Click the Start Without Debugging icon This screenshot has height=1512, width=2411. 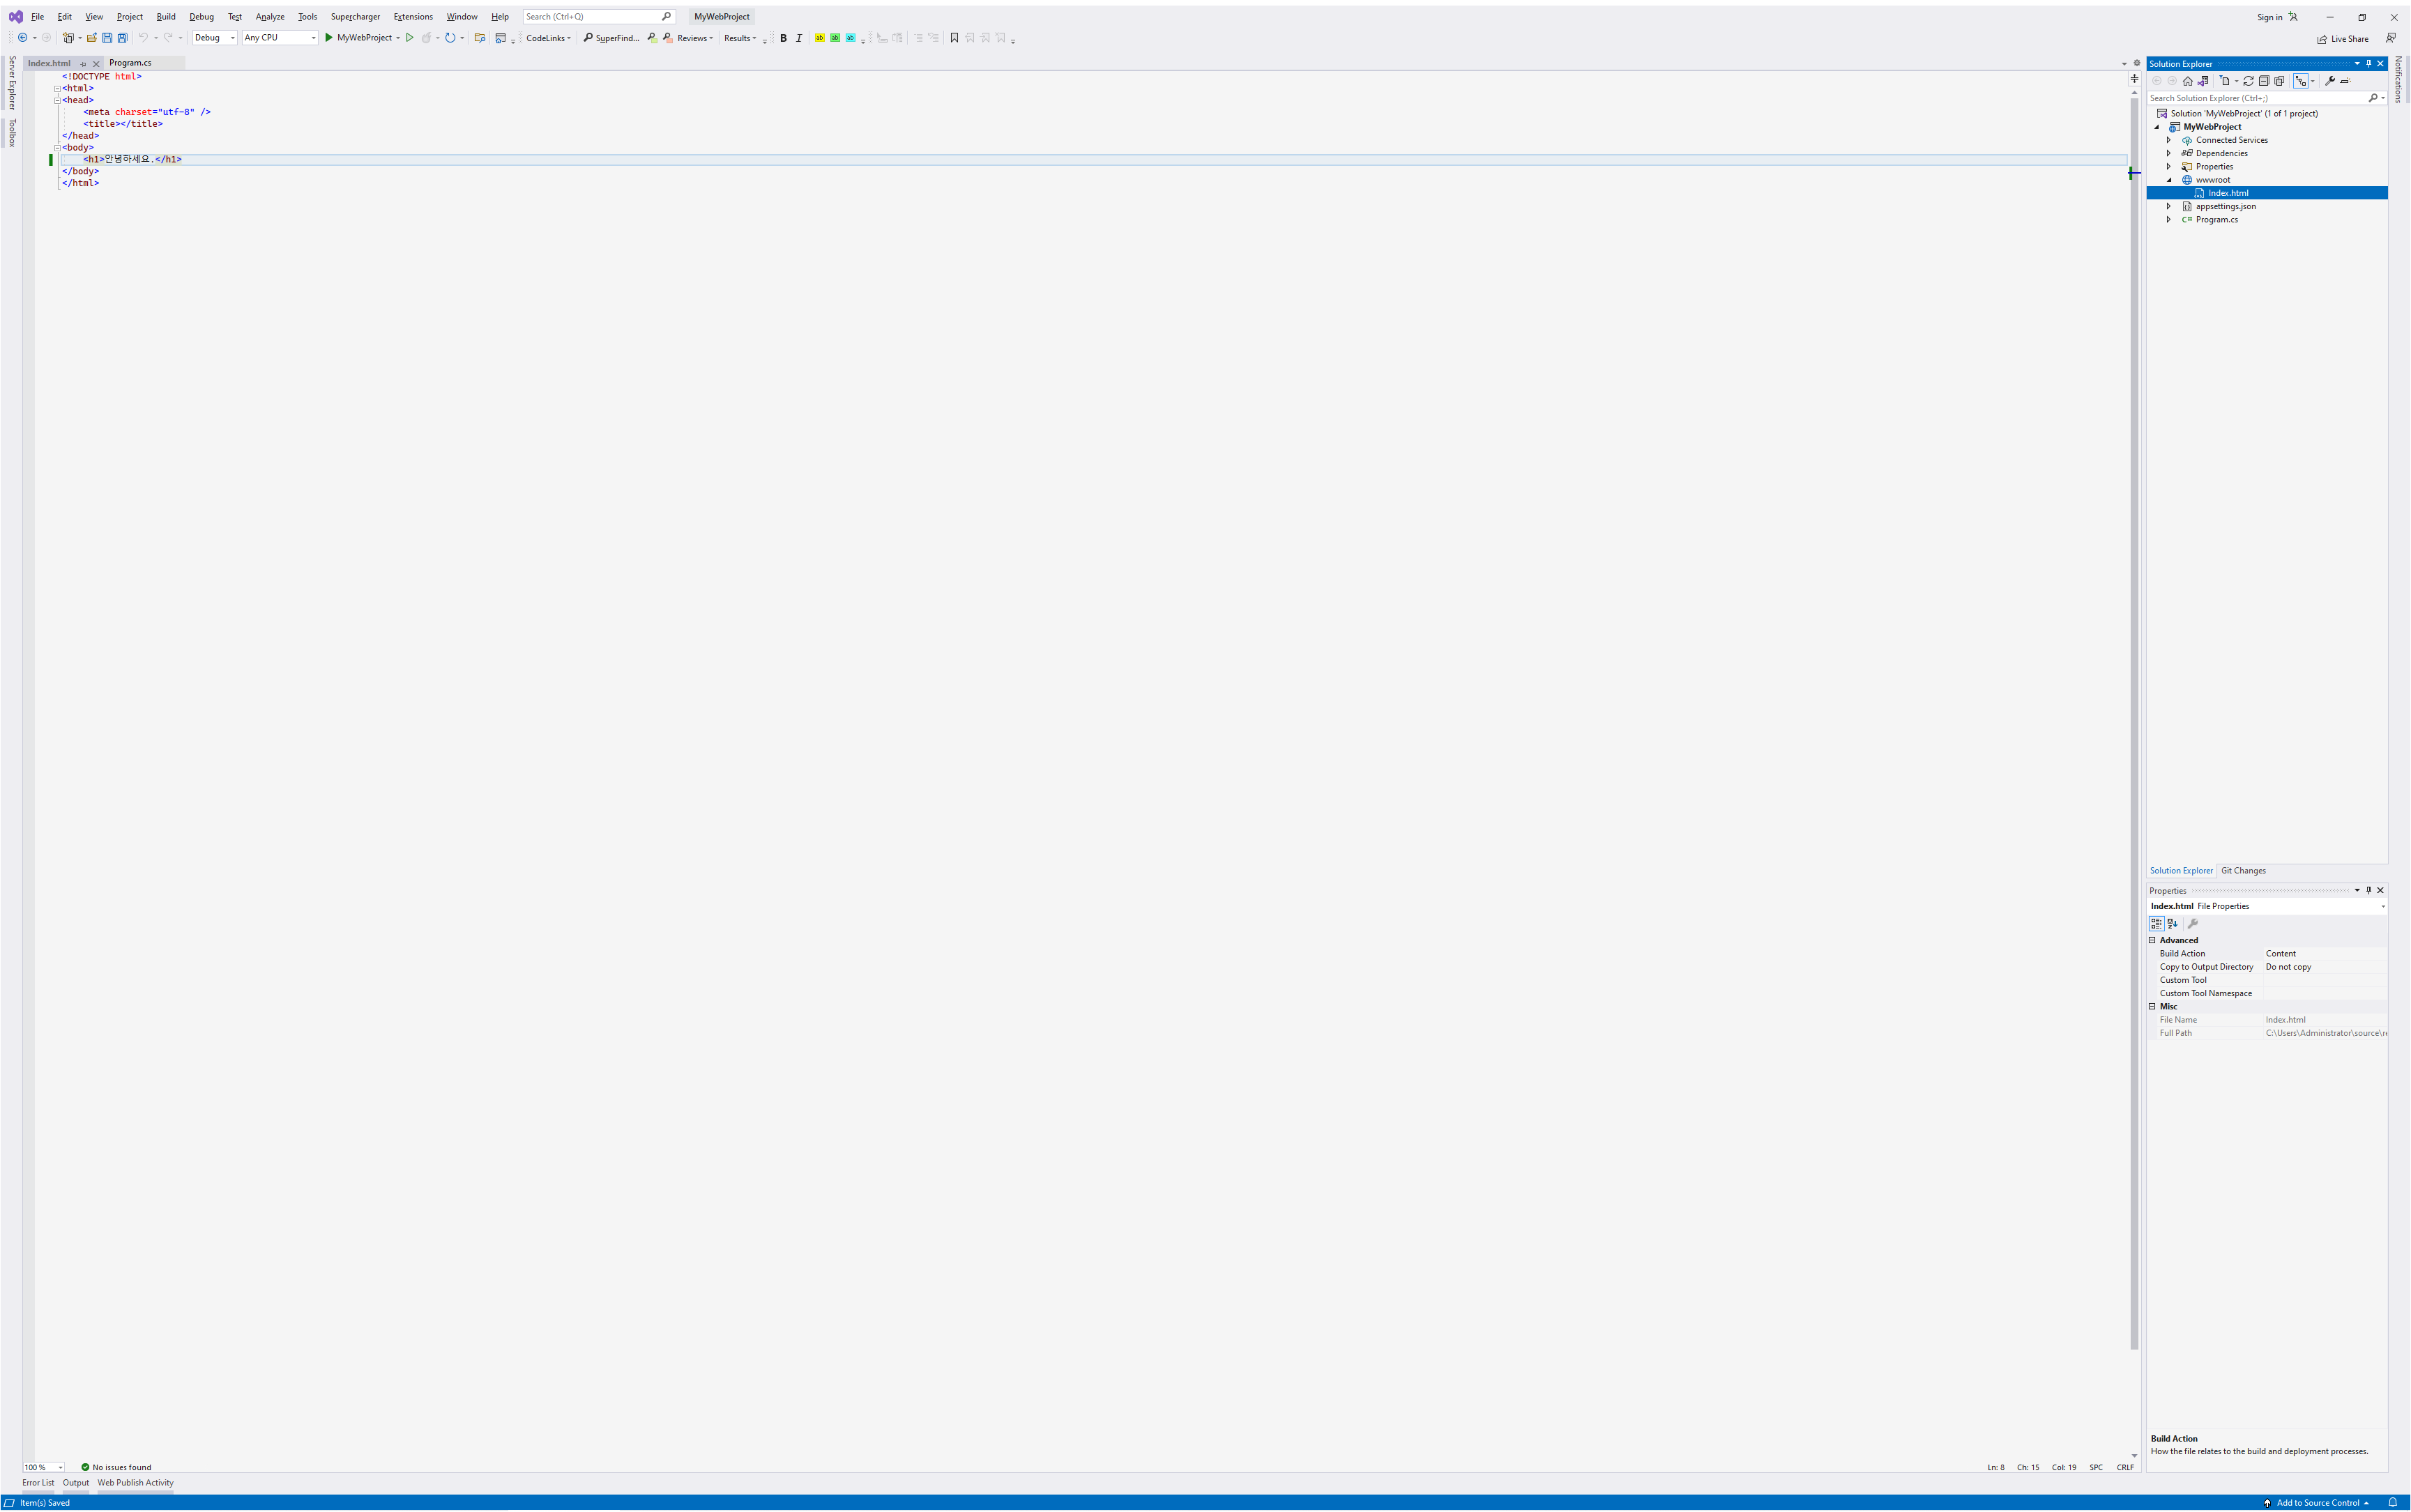409,38
